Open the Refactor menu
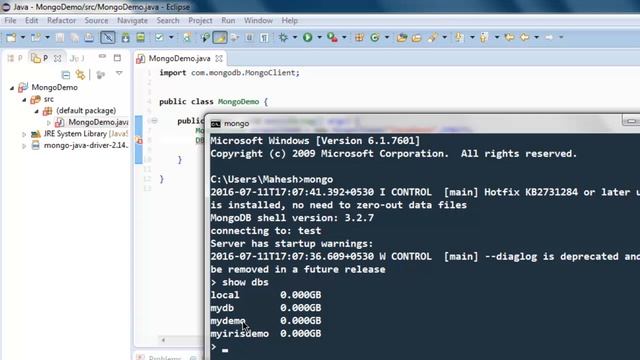 61,20
